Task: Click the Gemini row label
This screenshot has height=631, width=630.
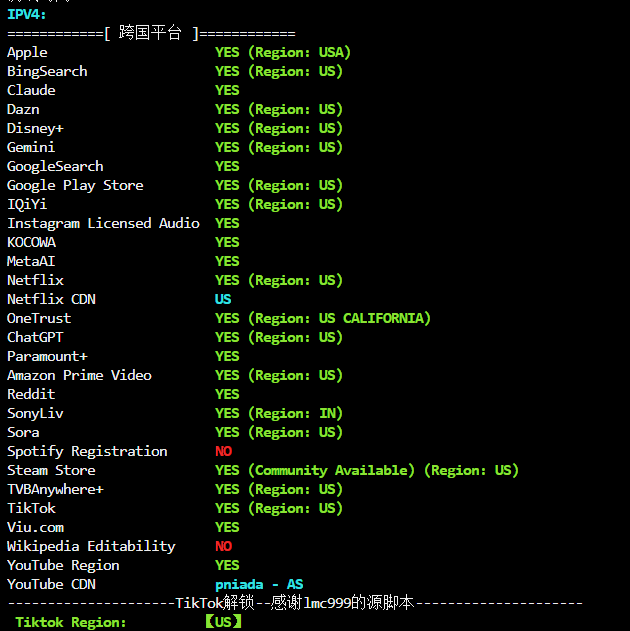Action: [31, 147]
